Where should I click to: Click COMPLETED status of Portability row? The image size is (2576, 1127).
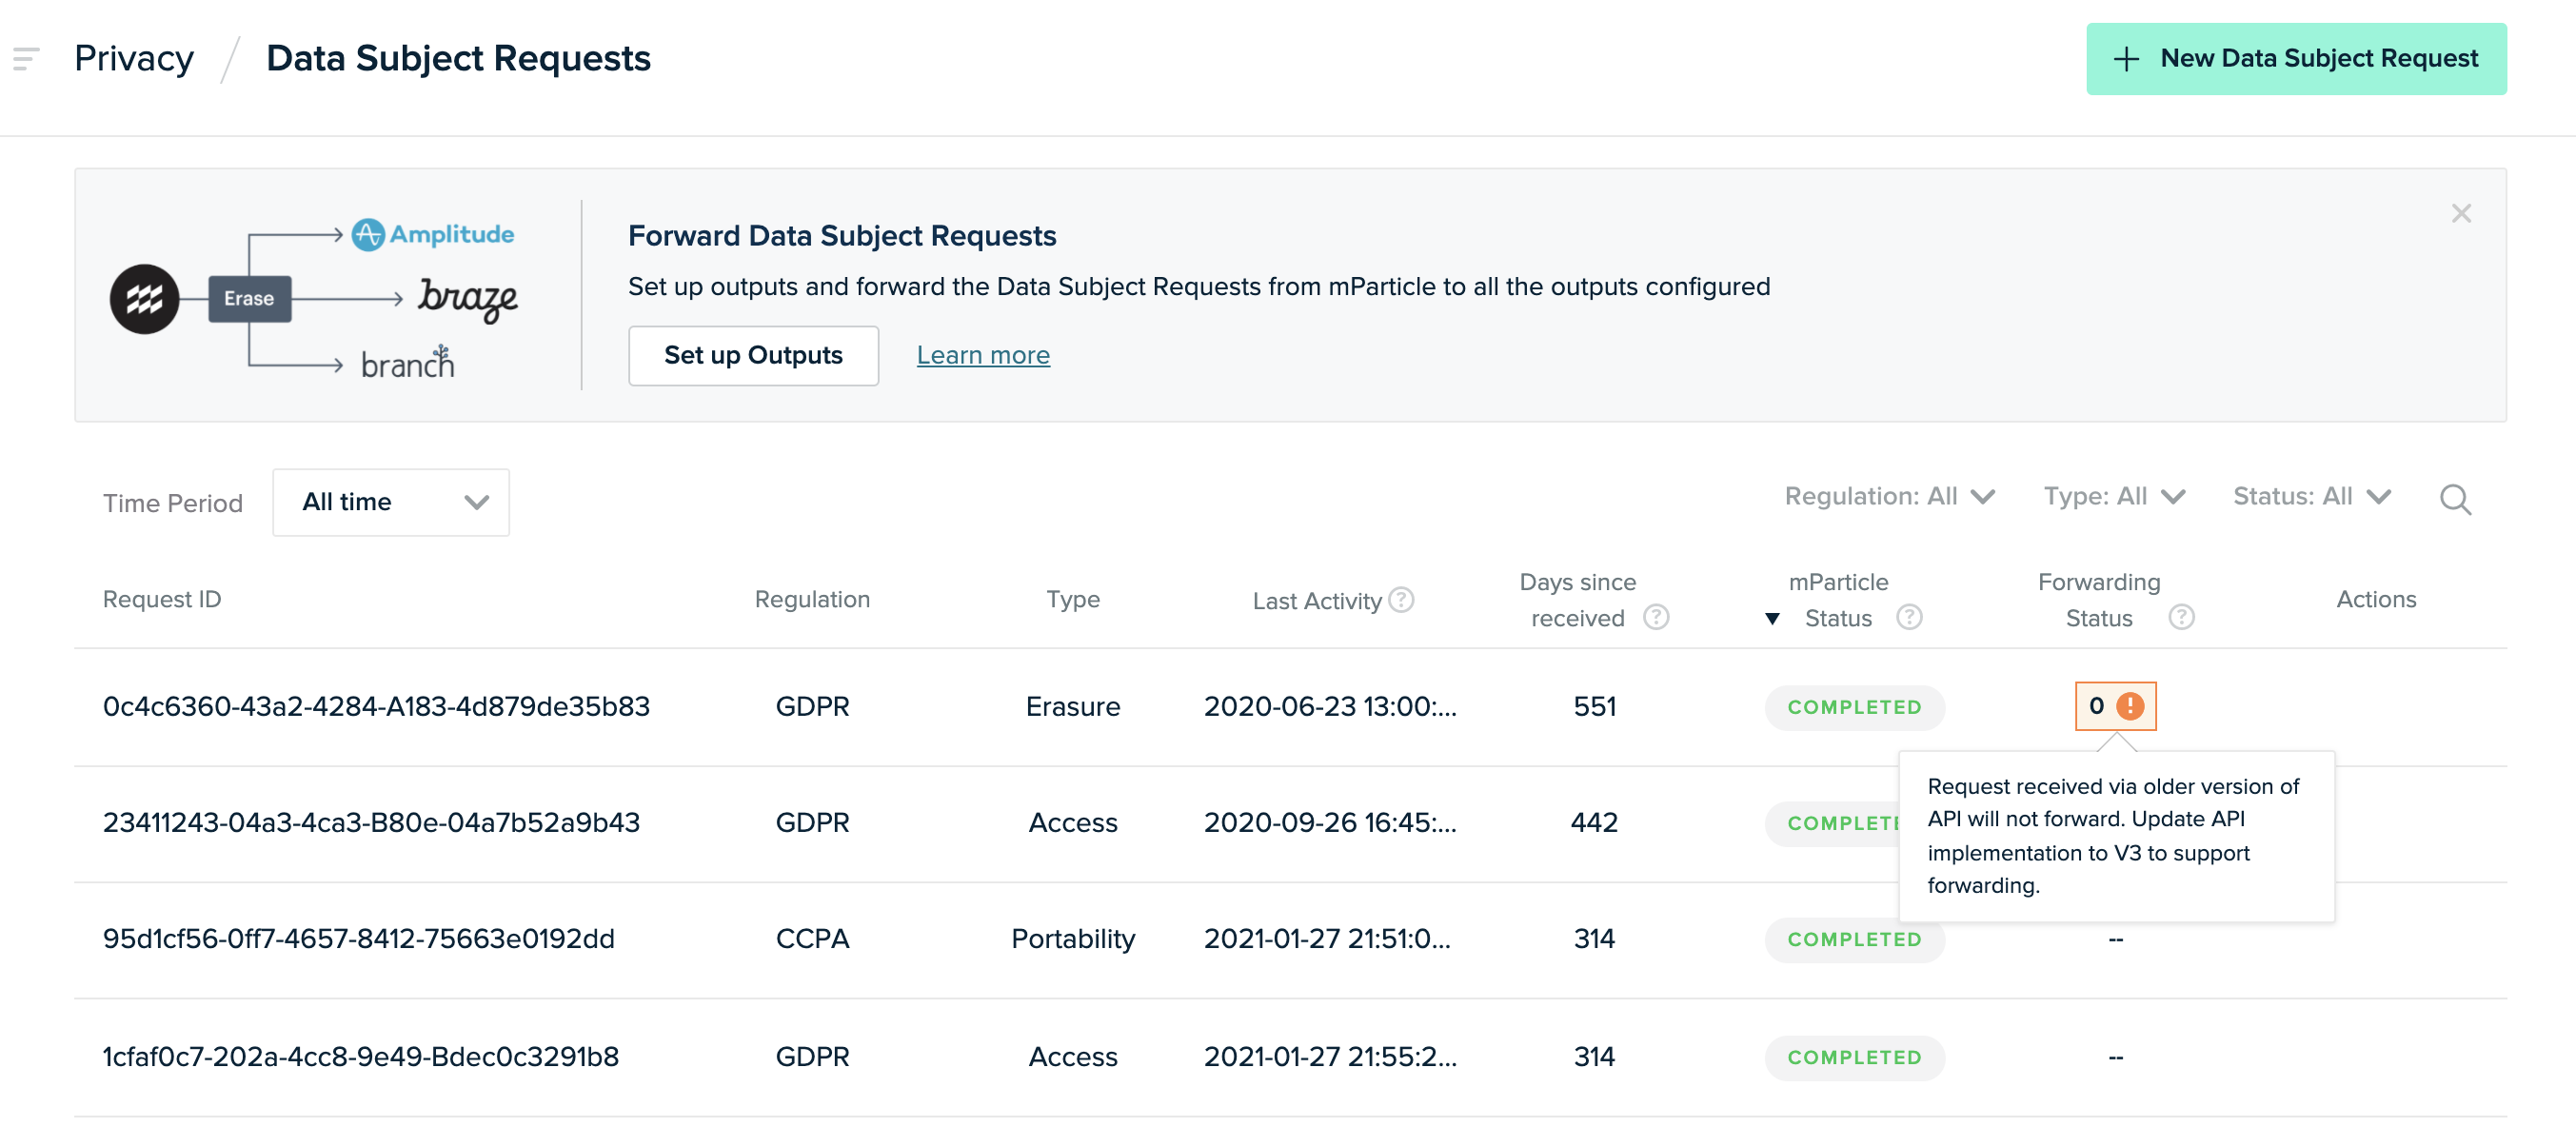(1854, 939)
